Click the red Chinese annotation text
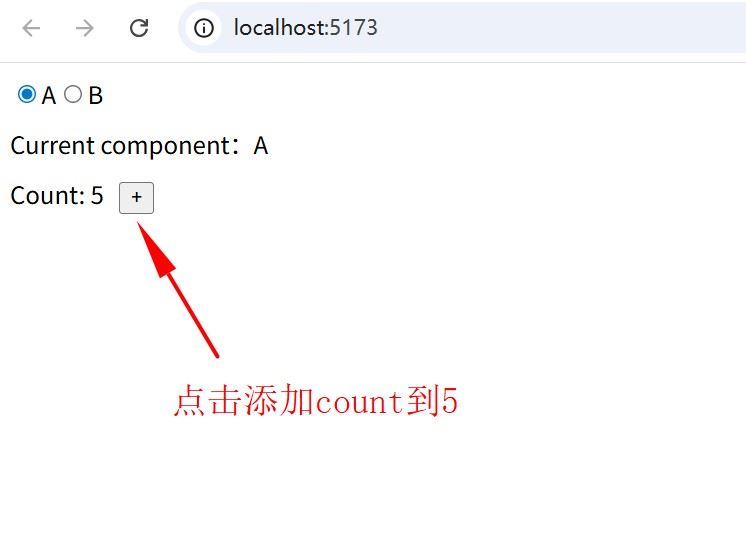Image resolution: width=746 pixels, height=550 pixels. 316,401
